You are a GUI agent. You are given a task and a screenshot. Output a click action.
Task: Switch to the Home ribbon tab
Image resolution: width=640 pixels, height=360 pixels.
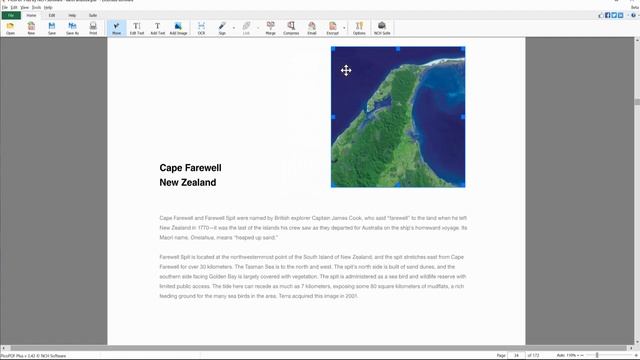pos(31,16)
